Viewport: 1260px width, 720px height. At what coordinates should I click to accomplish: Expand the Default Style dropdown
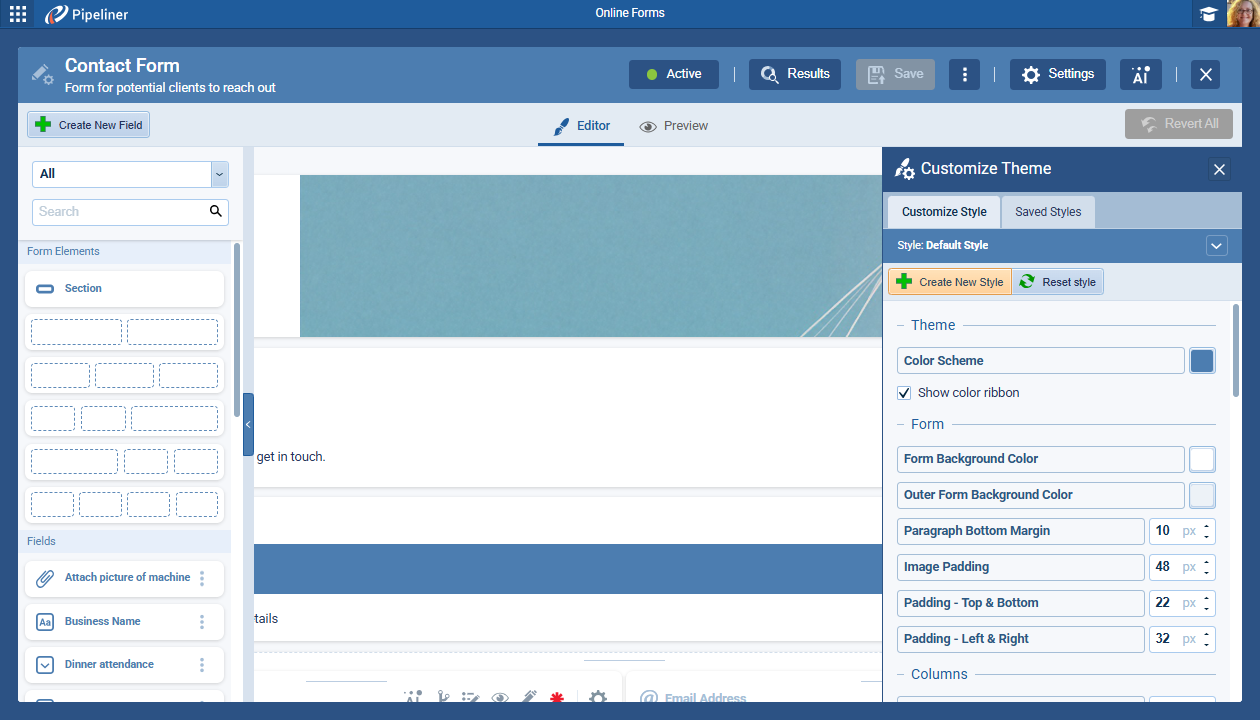pos(1216,245)
